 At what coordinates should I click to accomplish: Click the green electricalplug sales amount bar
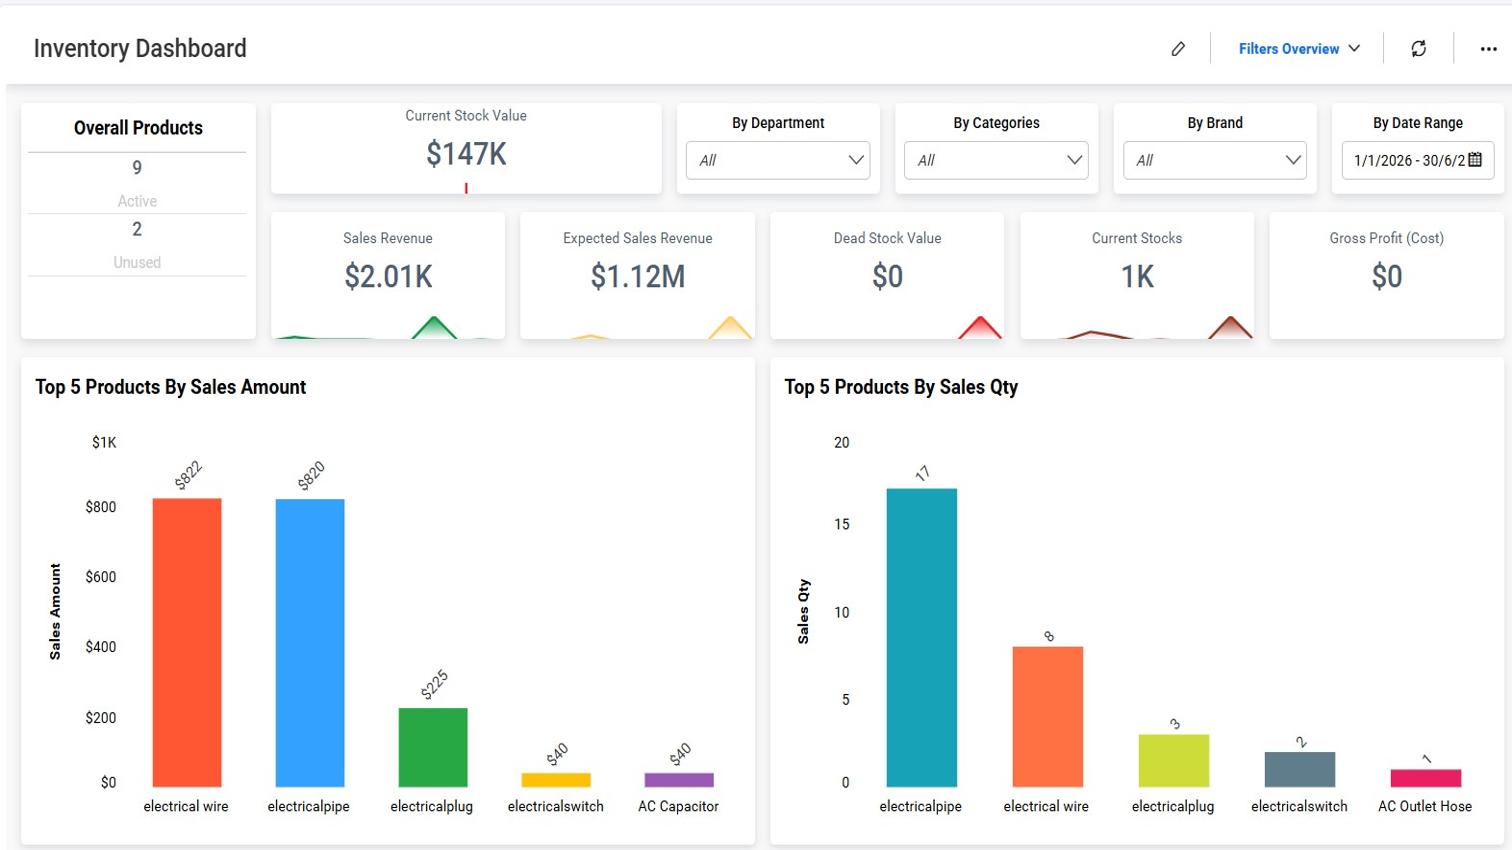(x=433, y=747)
